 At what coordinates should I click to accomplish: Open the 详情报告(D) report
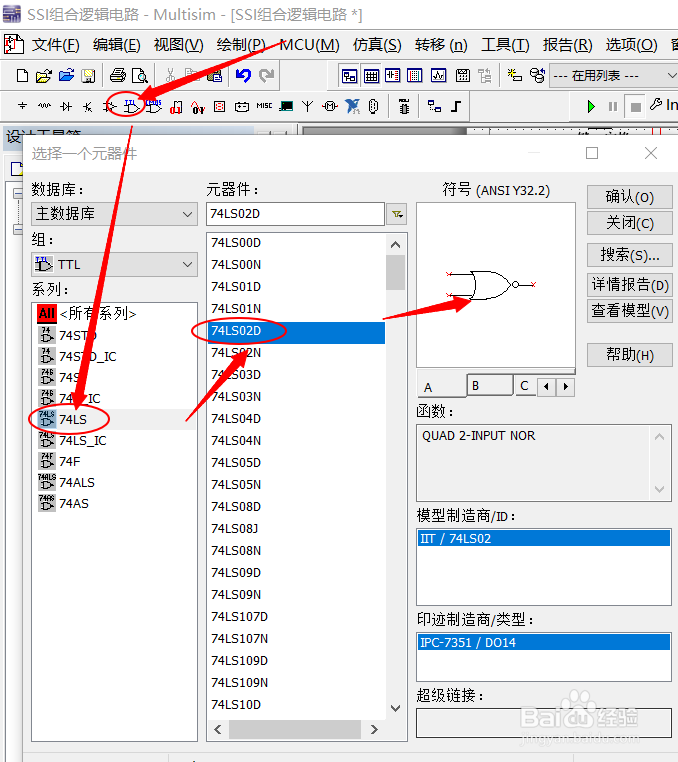click(x=629, y=284)
